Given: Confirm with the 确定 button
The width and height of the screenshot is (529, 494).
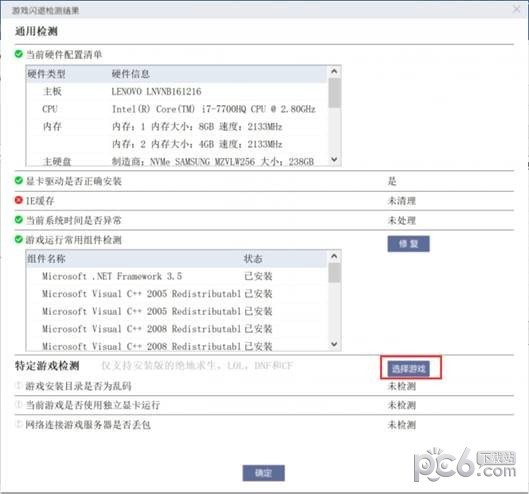Looking at the screenshot, I should (x=263, y=473).
